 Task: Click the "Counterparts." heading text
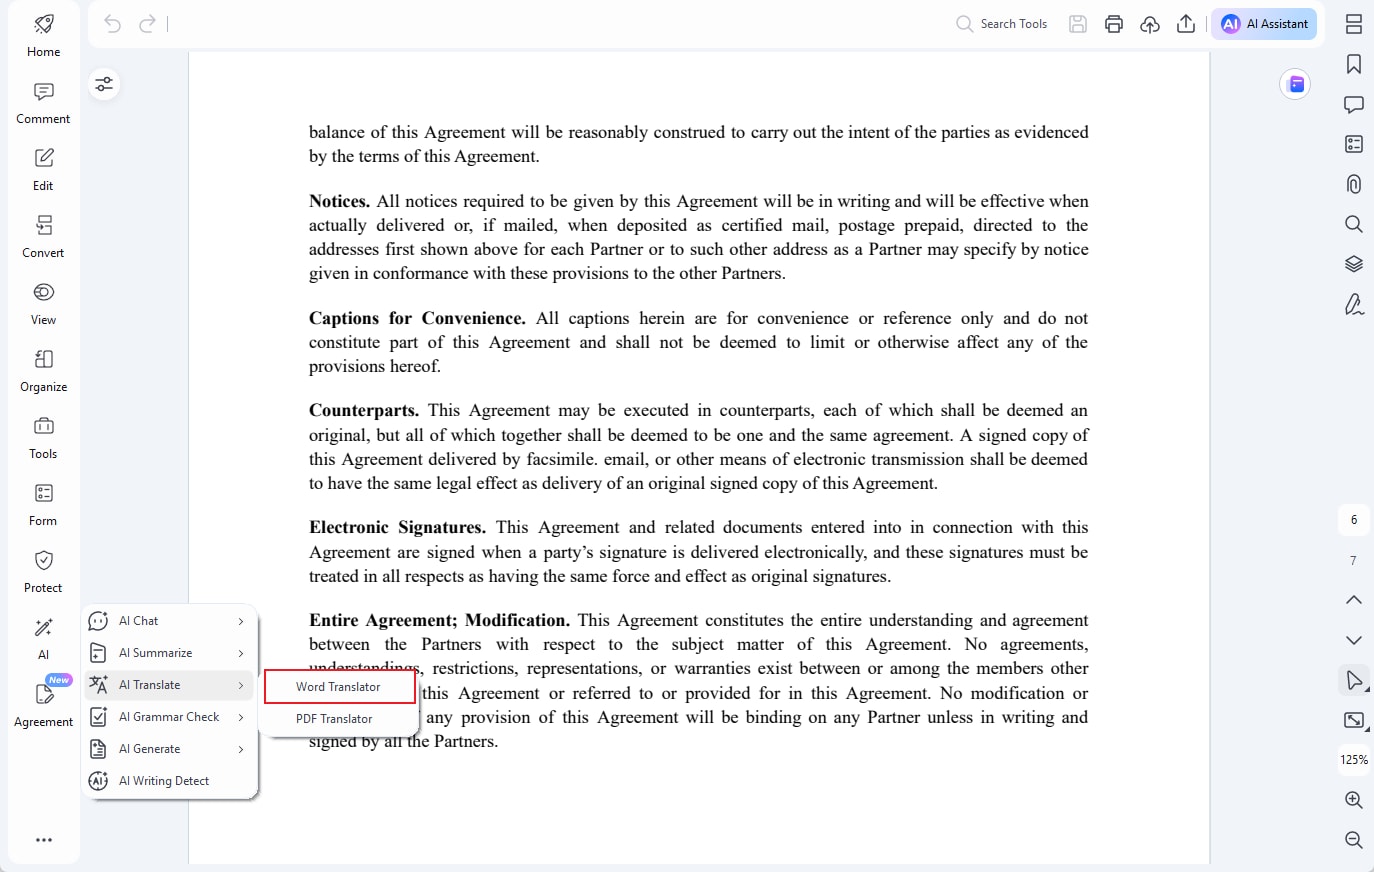point(364,410)
